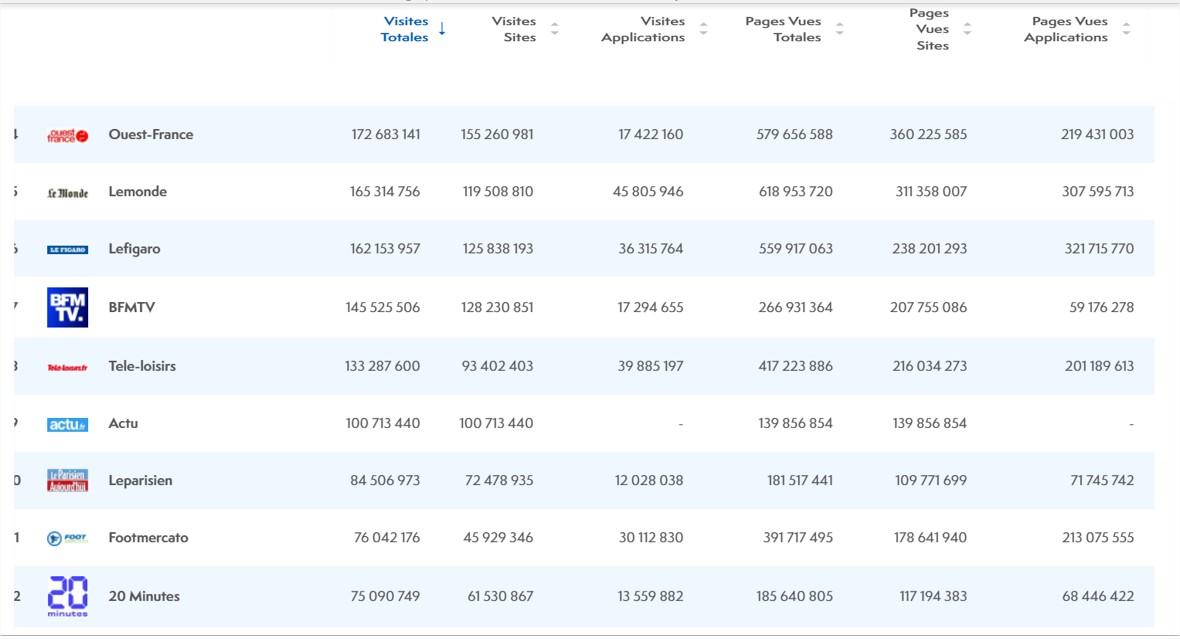Click value 117 194 383

click(933, 597)
